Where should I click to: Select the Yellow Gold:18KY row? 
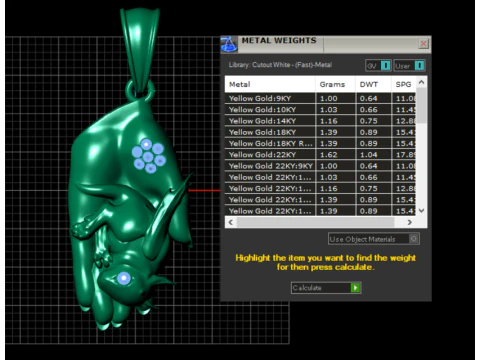(x=320, y=132)
